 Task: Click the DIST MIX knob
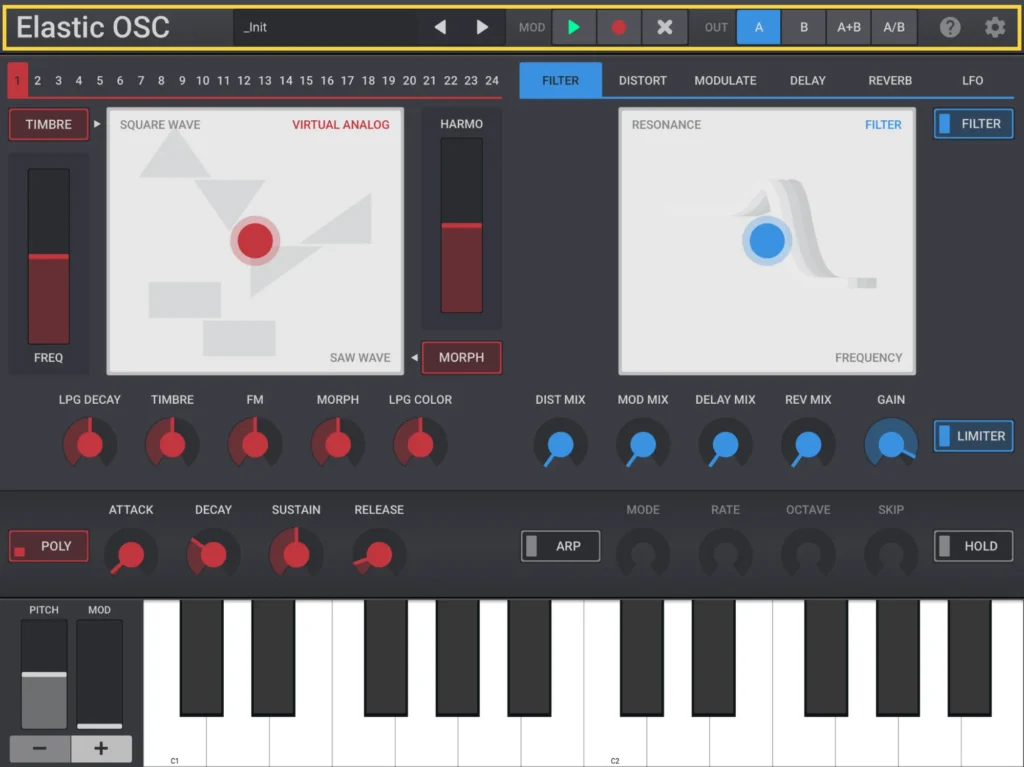tap(560, 444)
